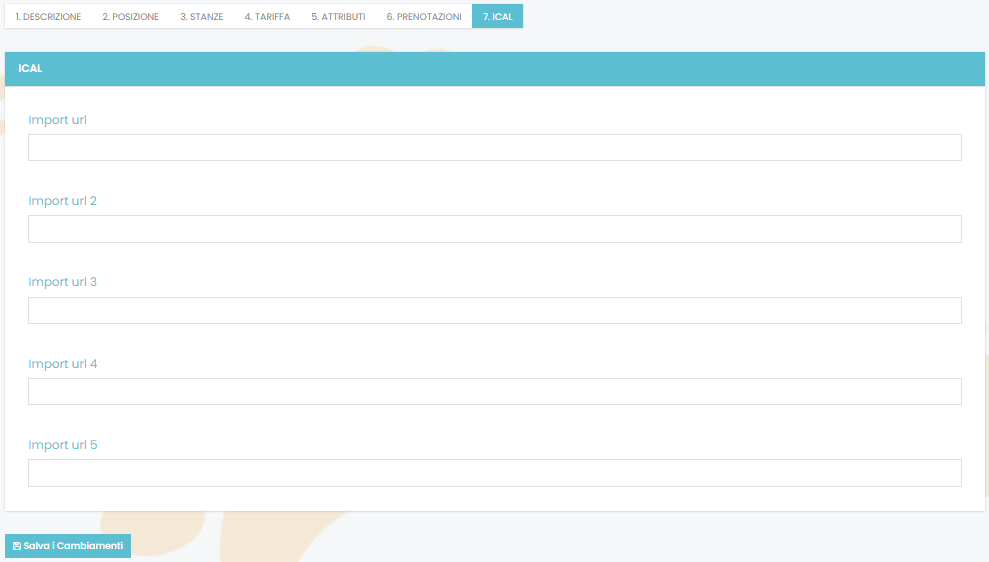Click the "Import url 5" label
The image size is (989, 562).
click(x=62, y=445)
